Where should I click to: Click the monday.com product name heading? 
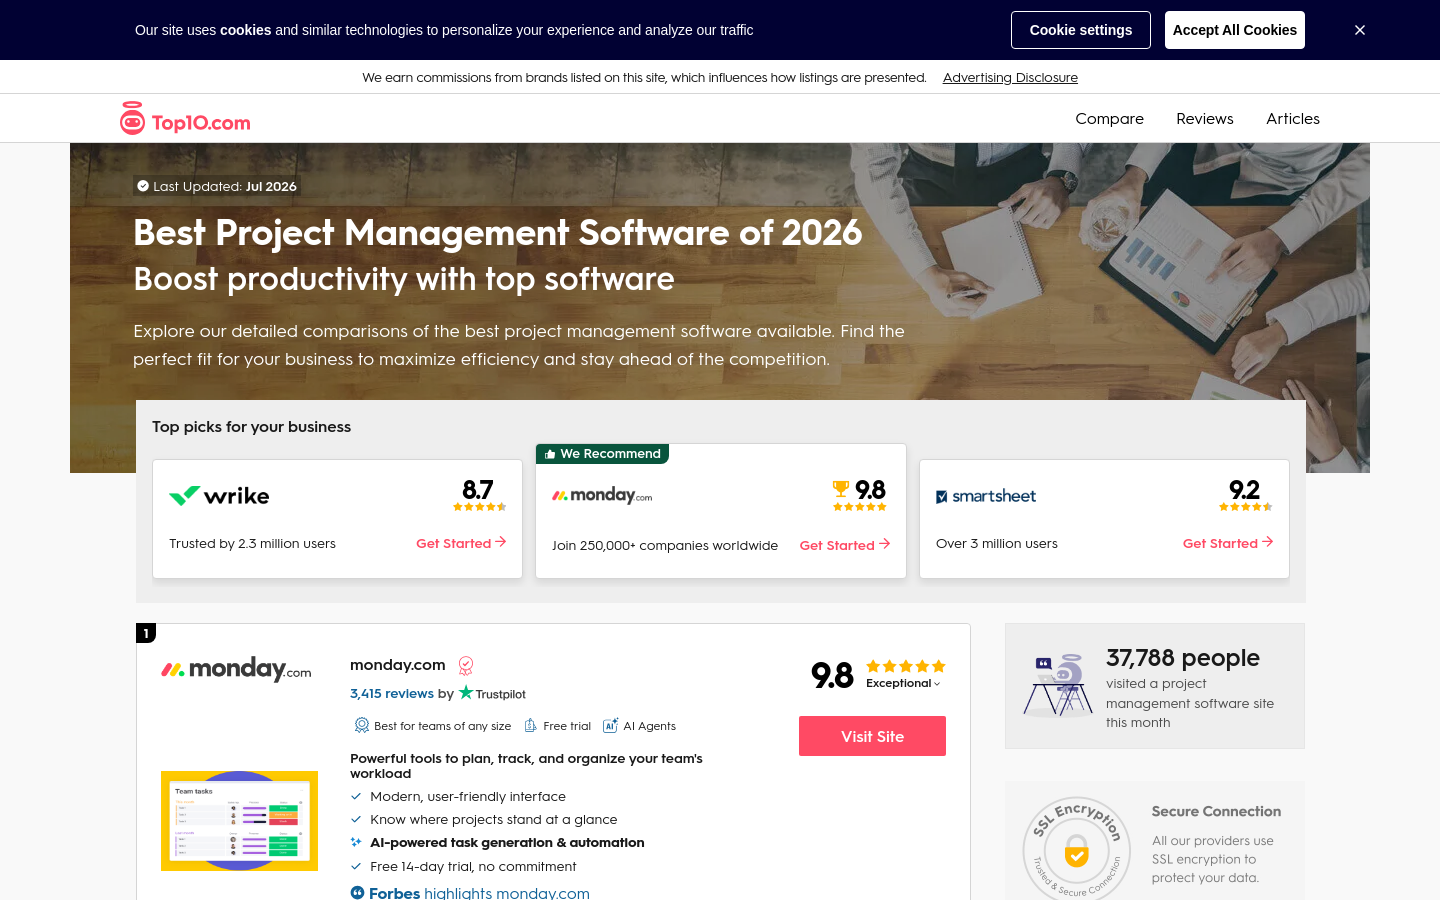pyautogui.click(x=398, y=665)
